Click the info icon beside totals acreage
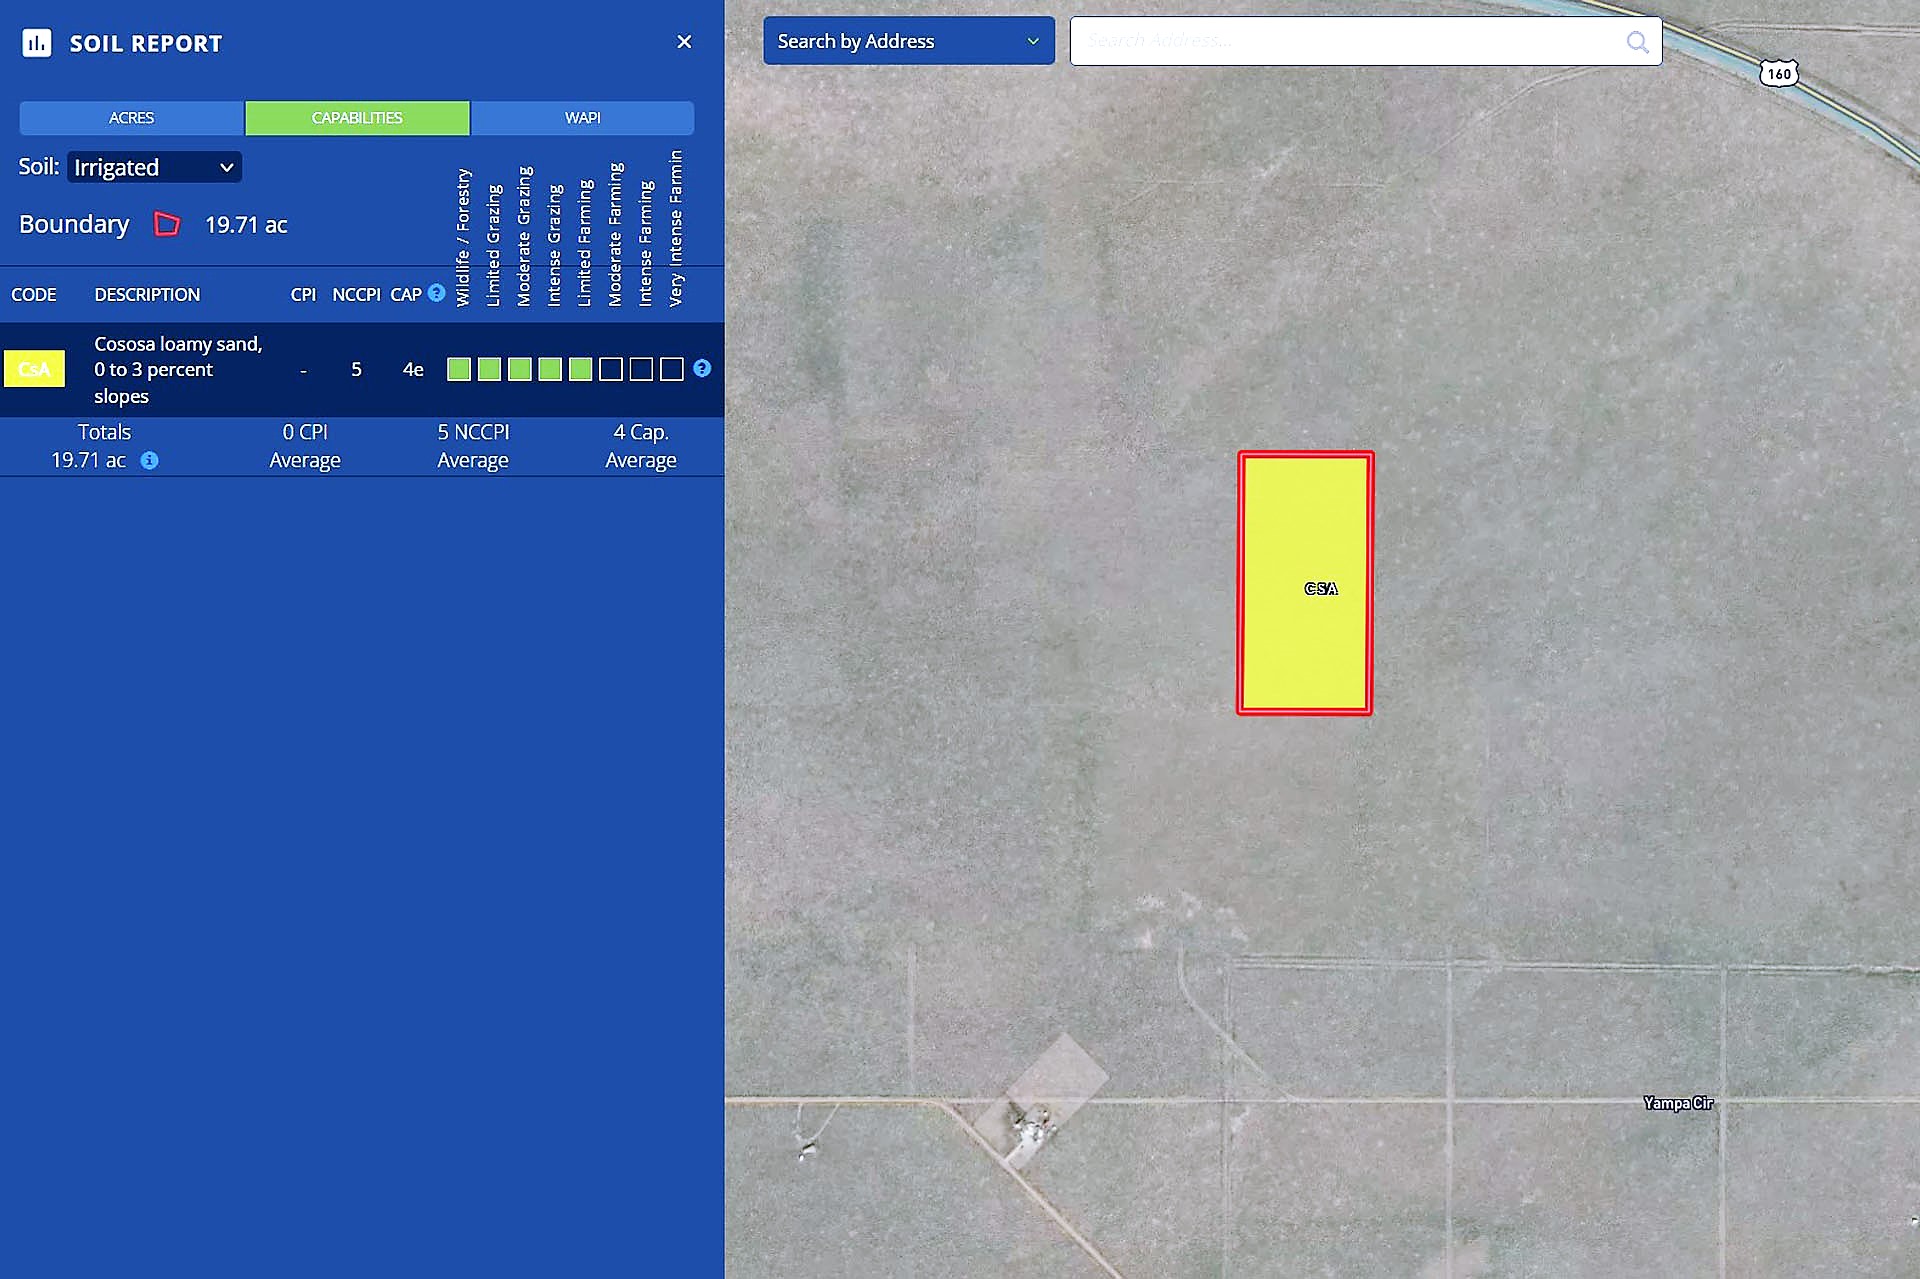This screenshot has height=1279, width=1920. click(x=149, y=460)
